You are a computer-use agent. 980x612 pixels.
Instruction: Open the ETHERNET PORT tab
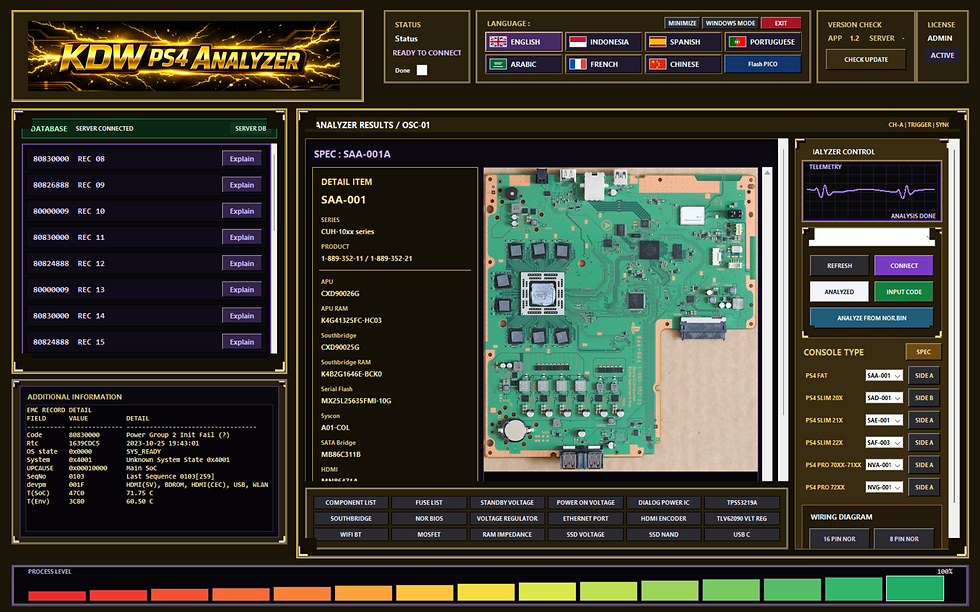(585, 519)
